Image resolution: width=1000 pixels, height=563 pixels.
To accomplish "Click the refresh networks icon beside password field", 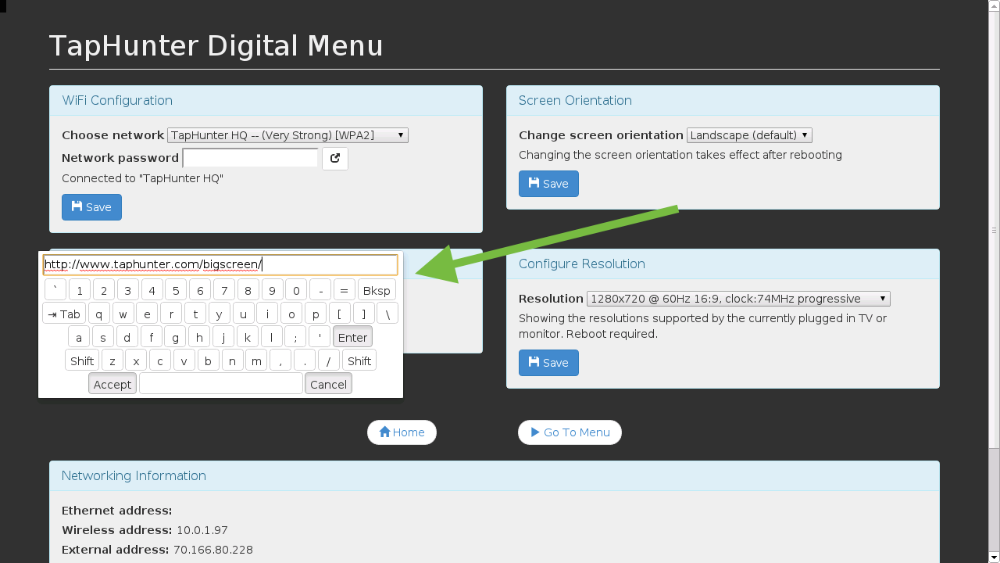I will coord(335,158).
